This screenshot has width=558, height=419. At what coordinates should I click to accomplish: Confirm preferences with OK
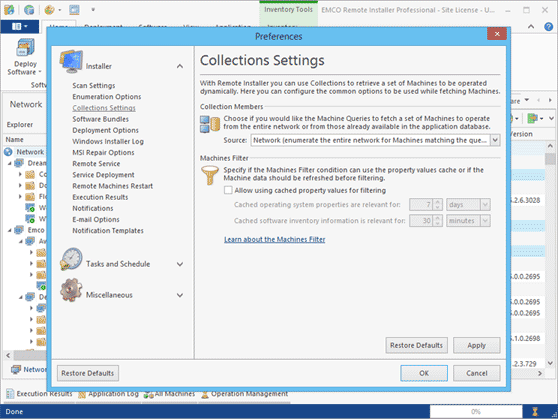[424, 373]
